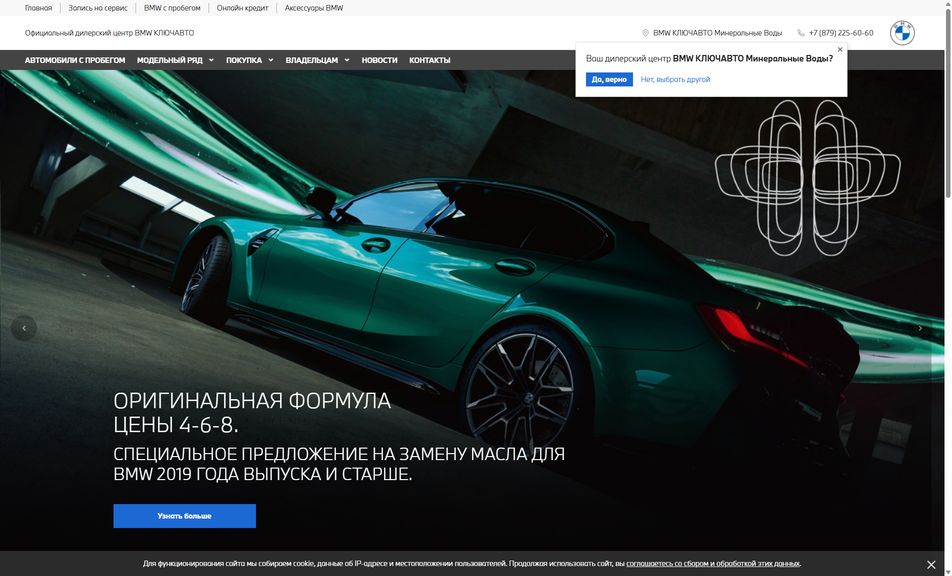Click the Узнать больше button
Screen dimensions: 952x576
coord(185,516)
